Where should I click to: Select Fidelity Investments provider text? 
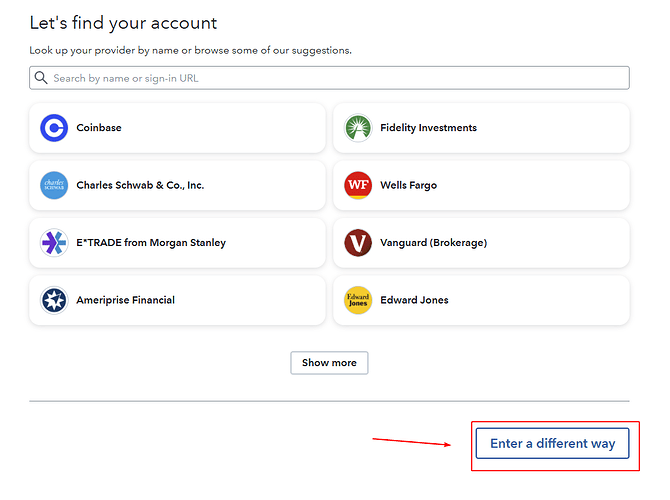[429, 128]
